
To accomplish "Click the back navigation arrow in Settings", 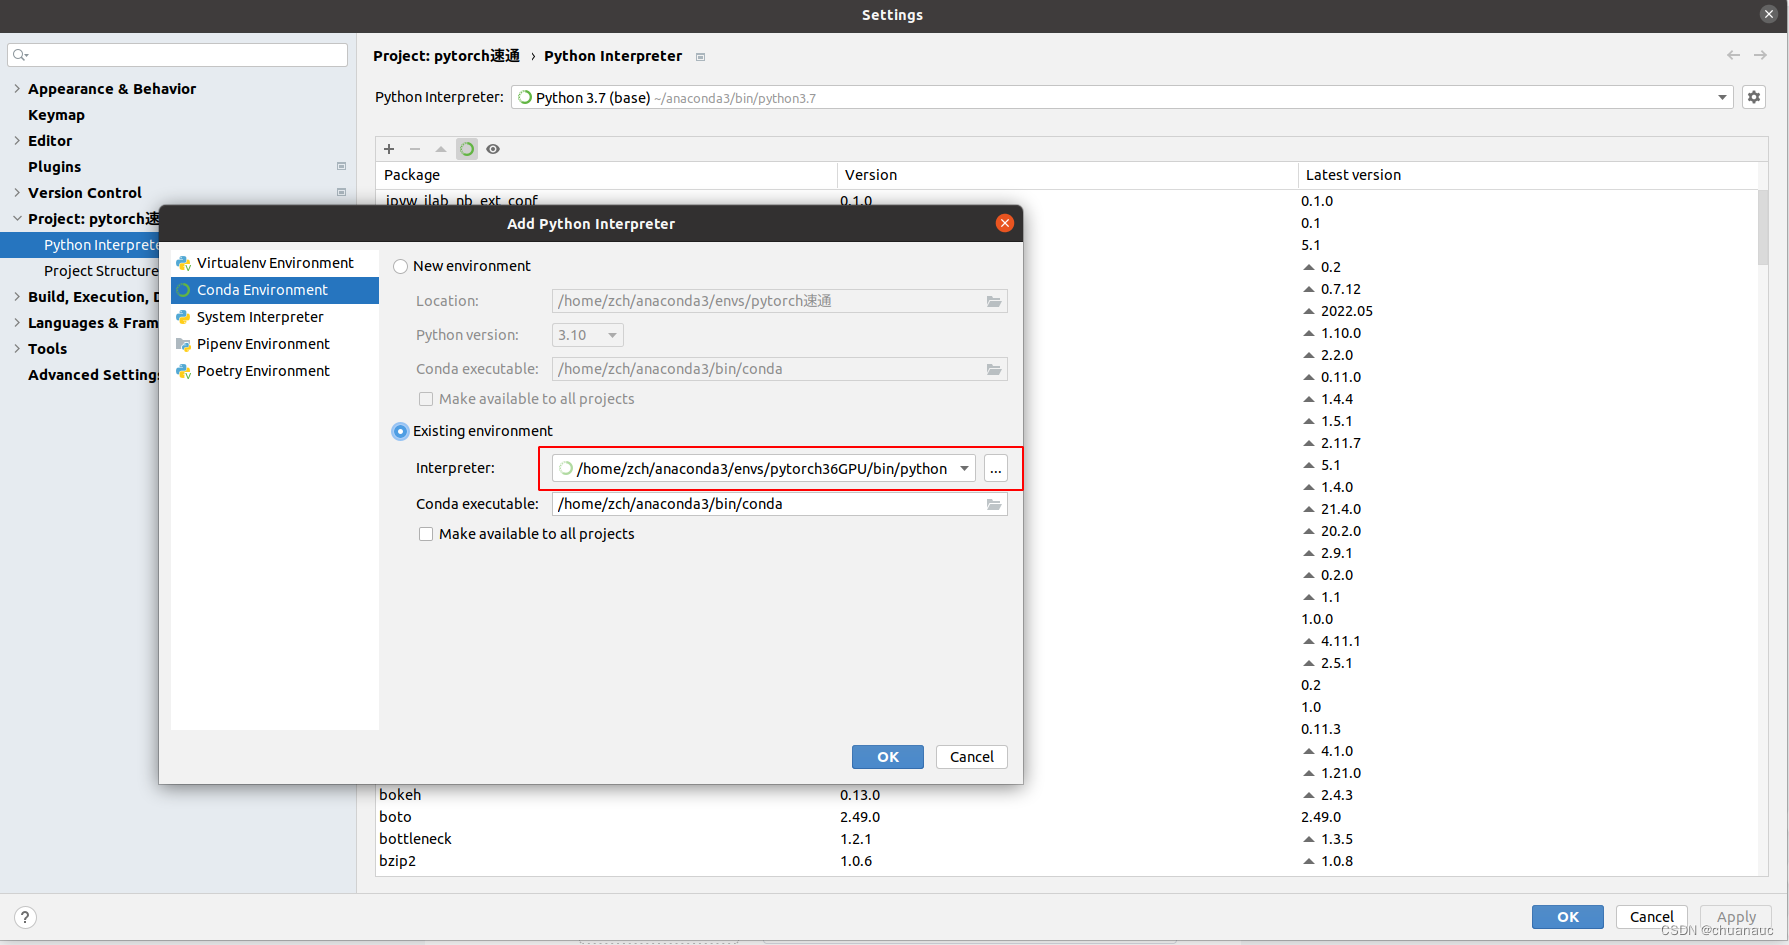I will [x=1733, y=55].
